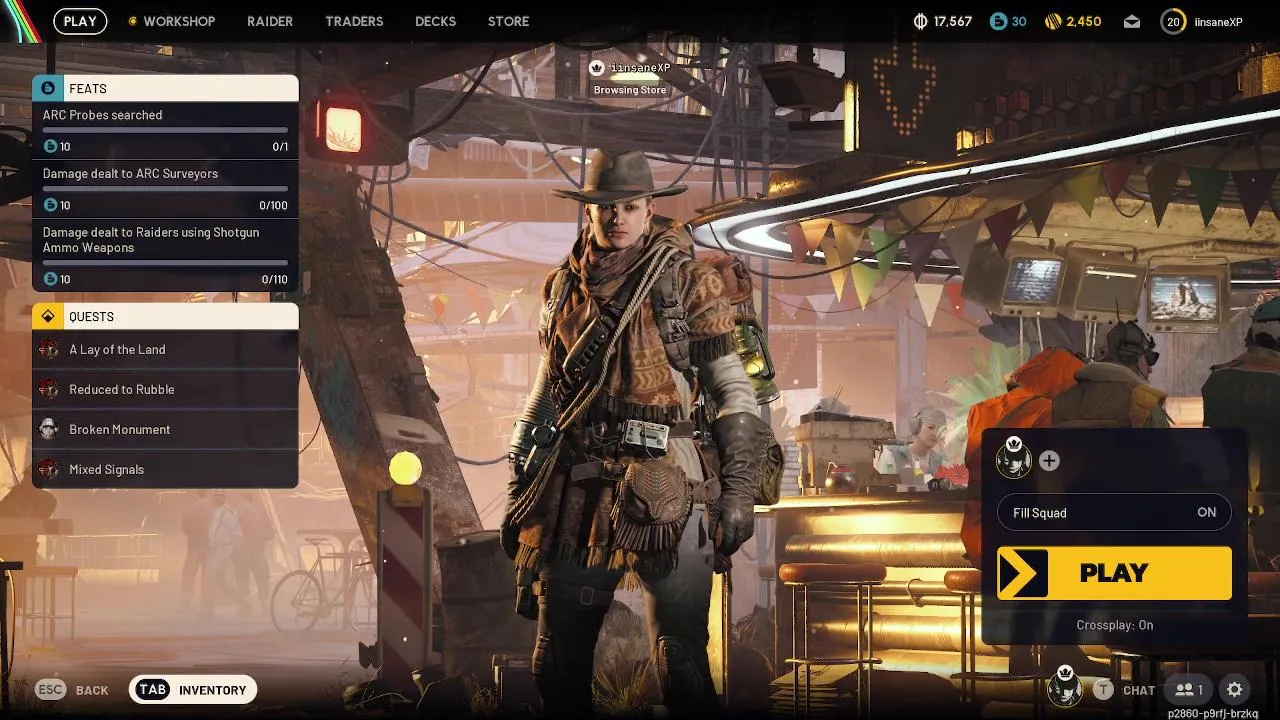Click Shotgun Ammo Weapons progress bar
Viewport: 1280px width, 720px height.
click(x=165, y=263)
